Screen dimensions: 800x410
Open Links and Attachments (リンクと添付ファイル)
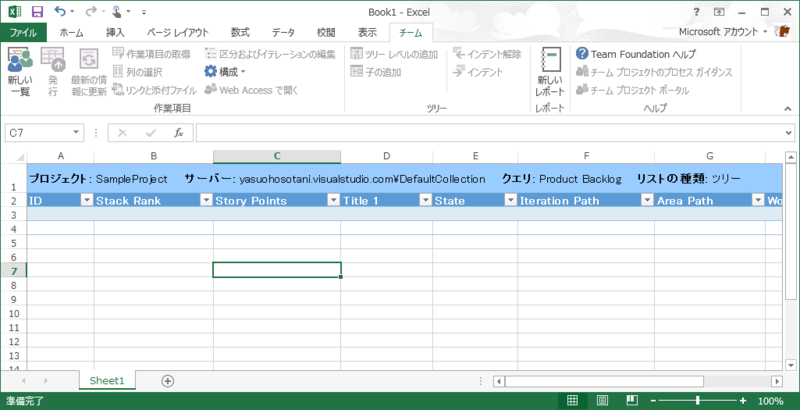[155, 90]
